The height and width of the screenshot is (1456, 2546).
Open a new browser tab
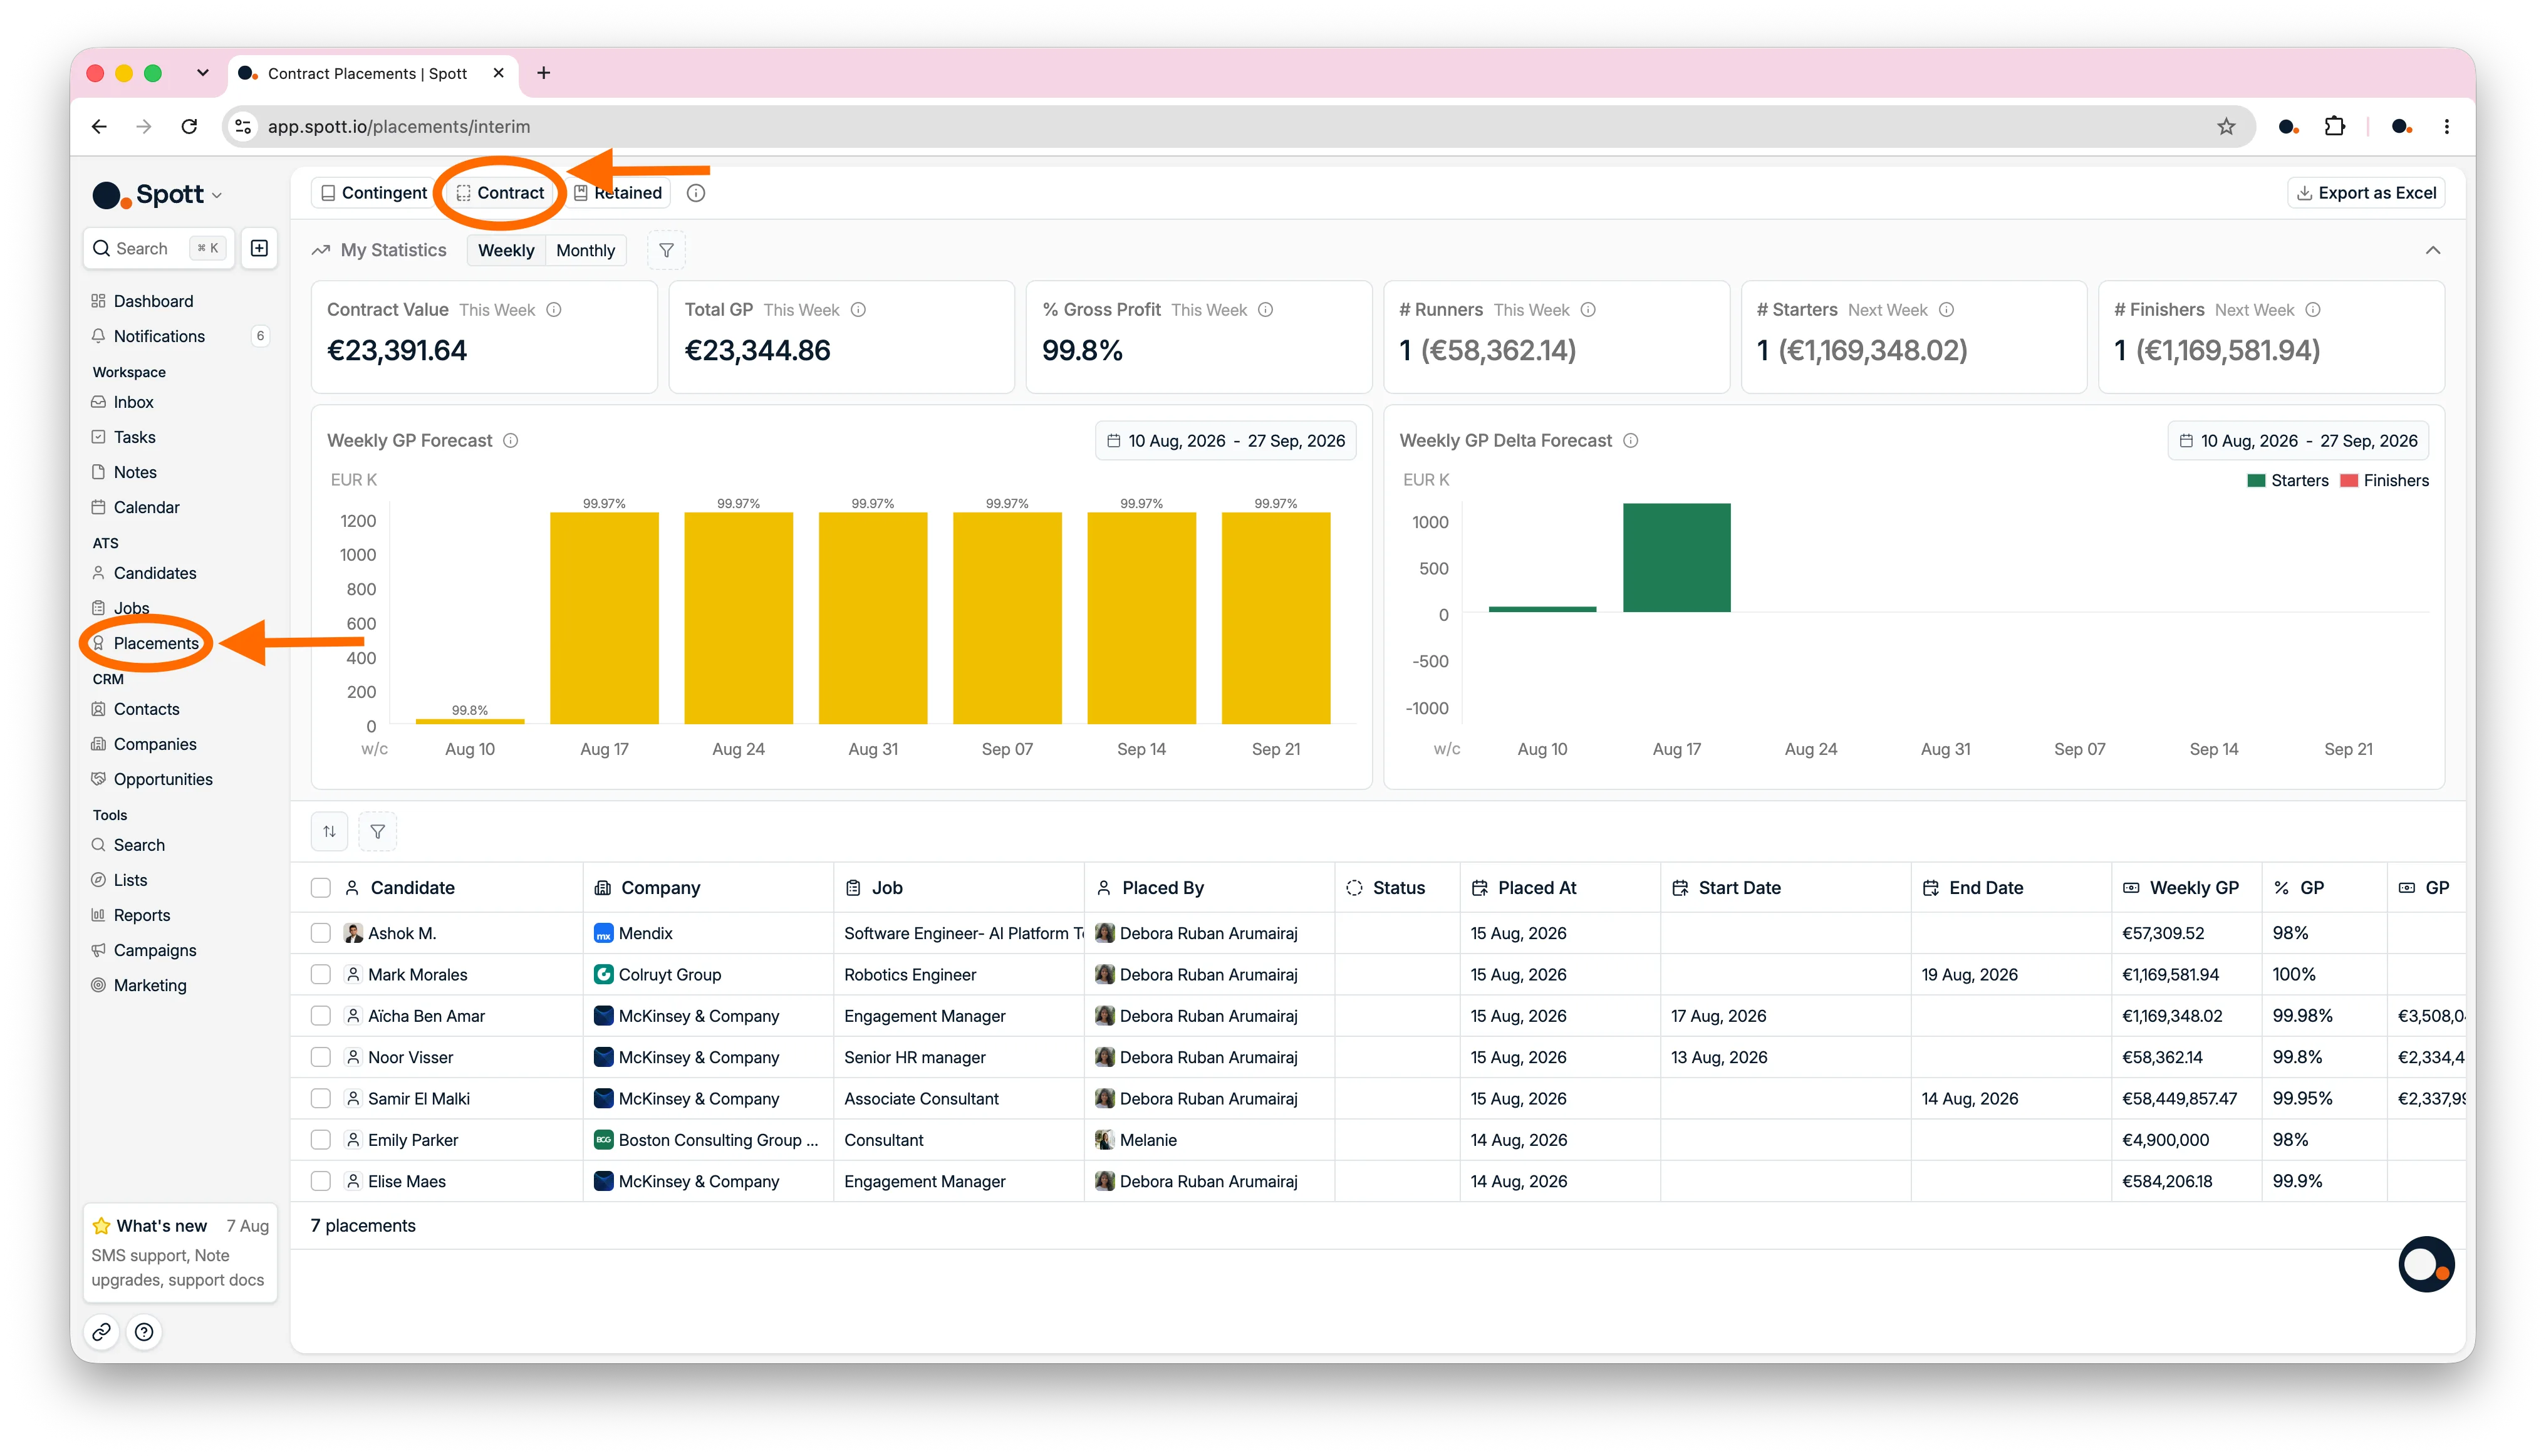pyautogui.click(x=543, y=73)
